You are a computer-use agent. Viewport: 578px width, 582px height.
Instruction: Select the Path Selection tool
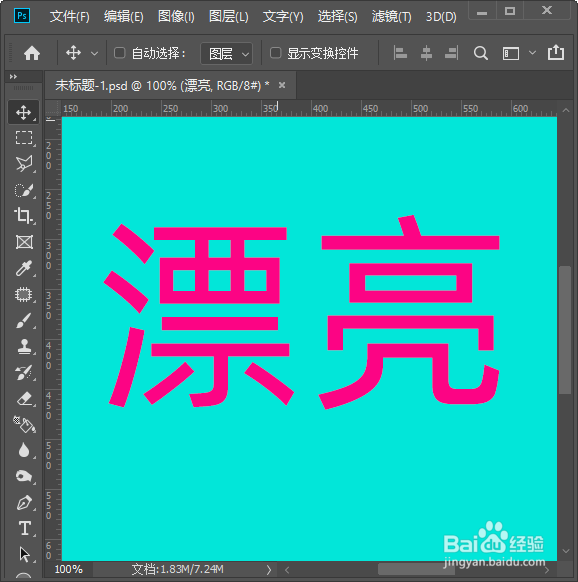(25, 554)
